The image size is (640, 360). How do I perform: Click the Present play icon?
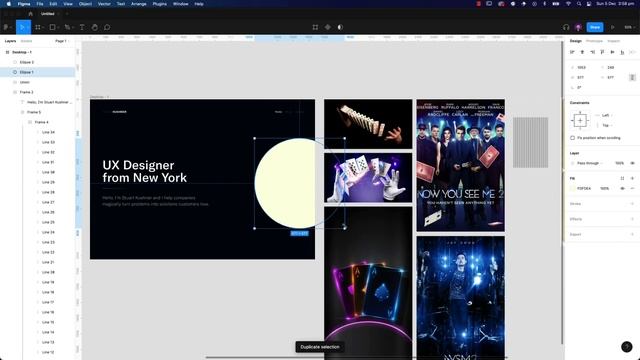(612, 27)
